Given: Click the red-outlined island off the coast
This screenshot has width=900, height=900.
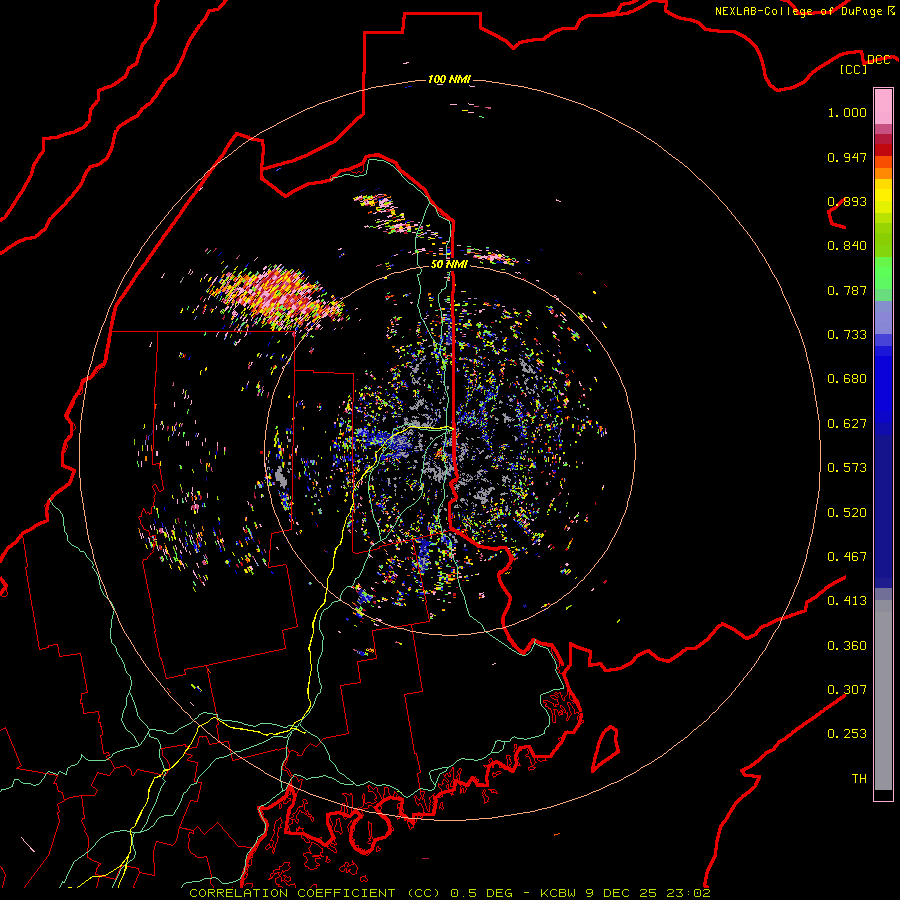Looking at the screenshot, I should point(606,748).
